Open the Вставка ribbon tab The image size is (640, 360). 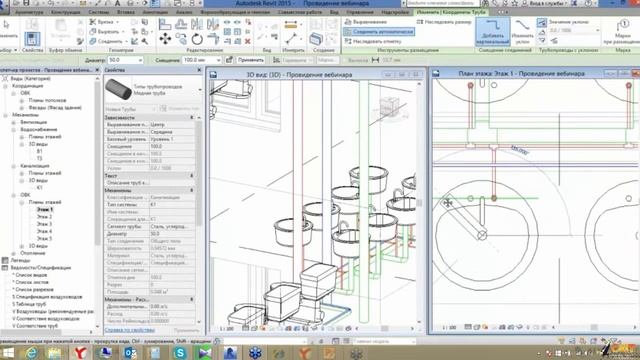point(126,12)
